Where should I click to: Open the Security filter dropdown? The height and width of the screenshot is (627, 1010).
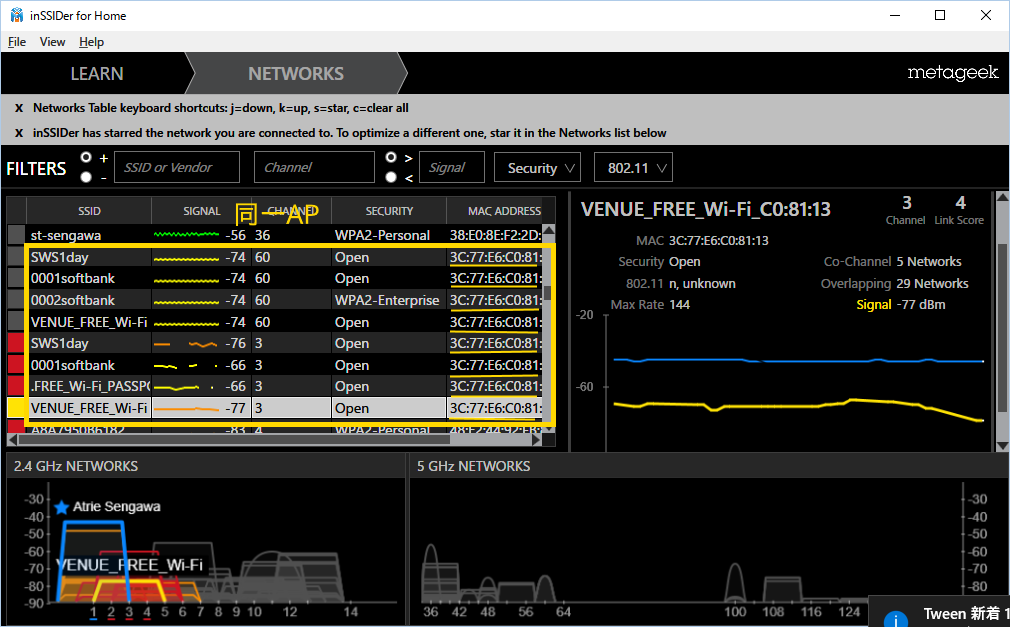click(x=537, y=168)
